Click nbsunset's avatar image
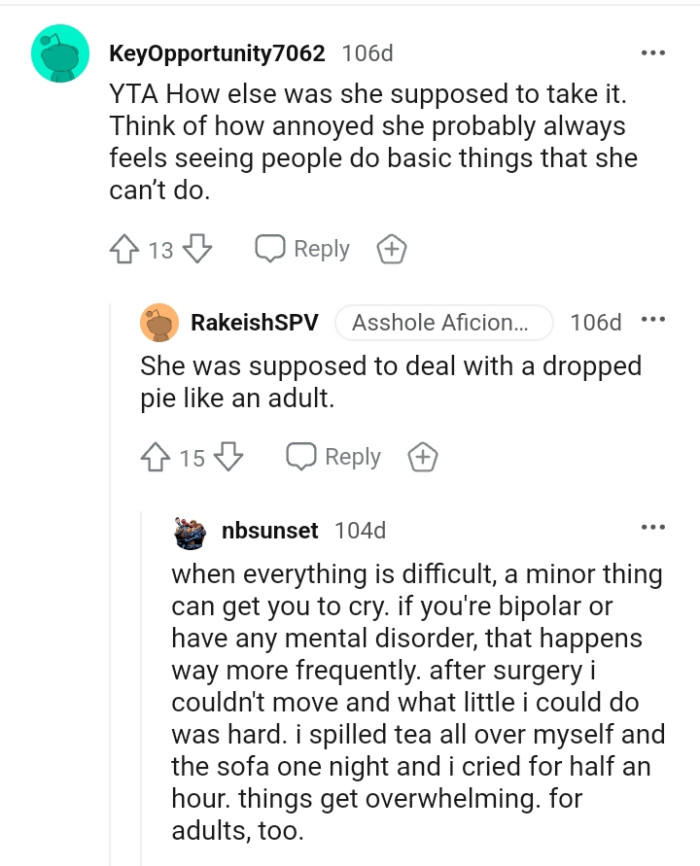Viewport: 700px width, 866px height. click(x=191, y=531)
